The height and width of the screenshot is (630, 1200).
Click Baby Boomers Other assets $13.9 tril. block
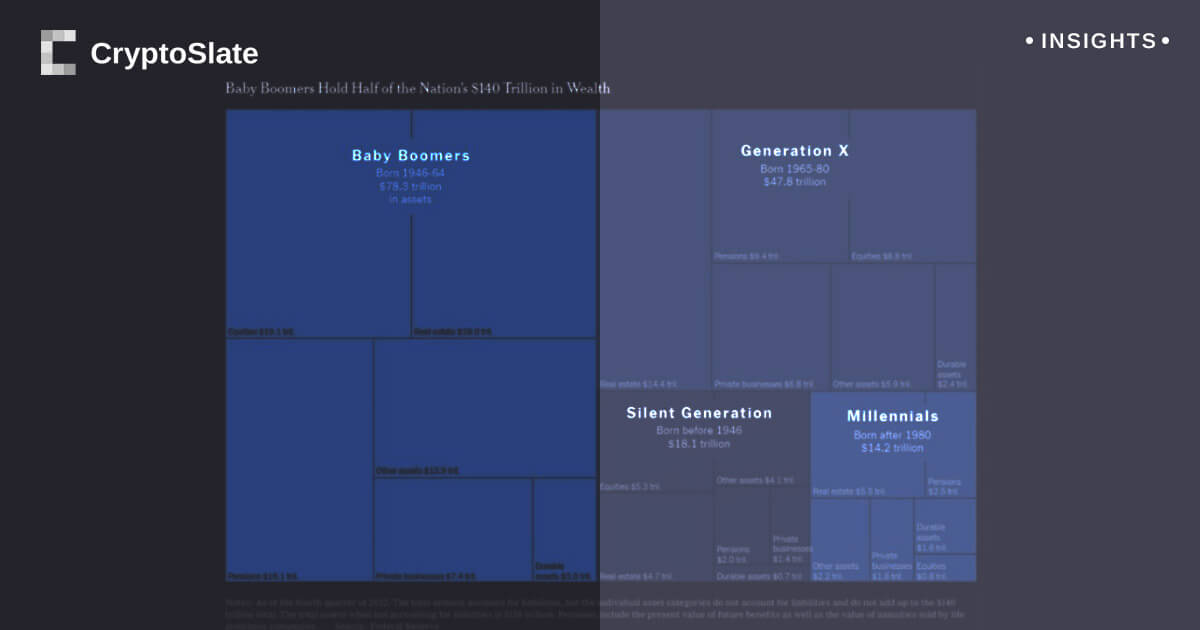pos(484,408)
